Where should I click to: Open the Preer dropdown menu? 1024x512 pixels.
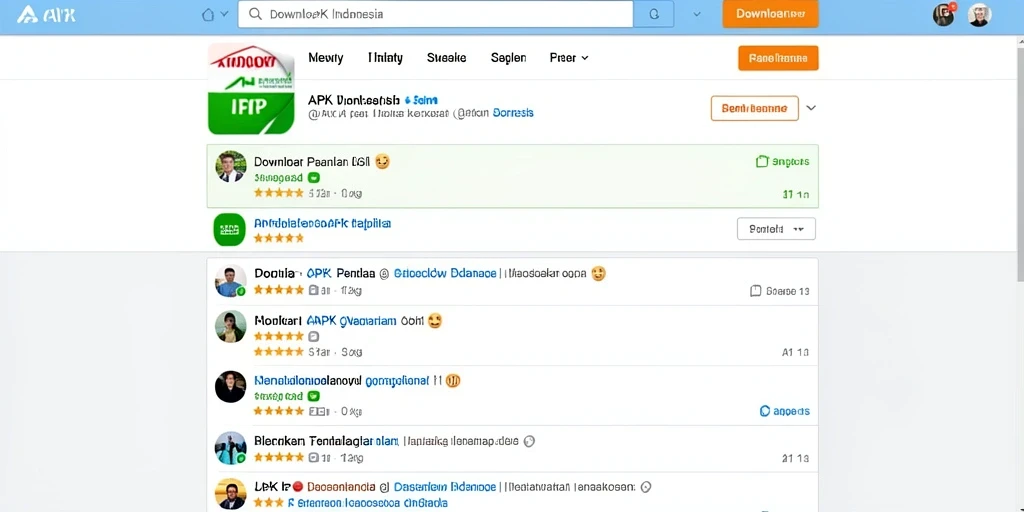click(x=569, y=57)
